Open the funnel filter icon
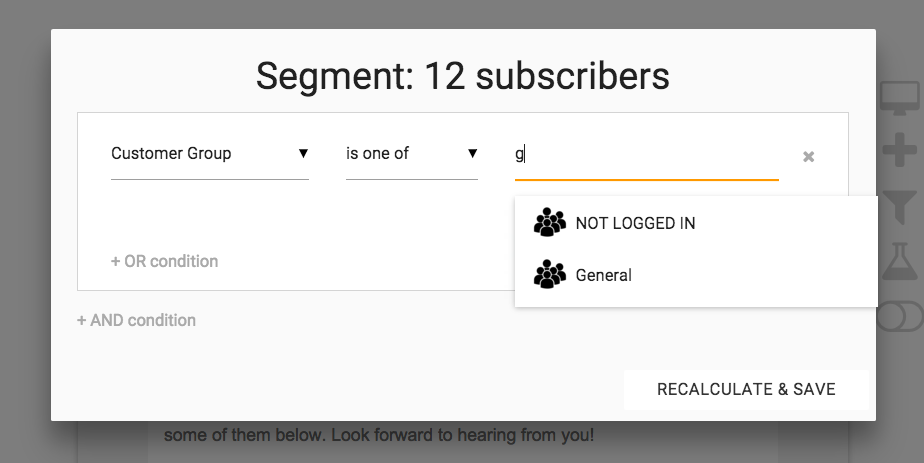This screenshot has height=463, width=924. click(900, 206)
